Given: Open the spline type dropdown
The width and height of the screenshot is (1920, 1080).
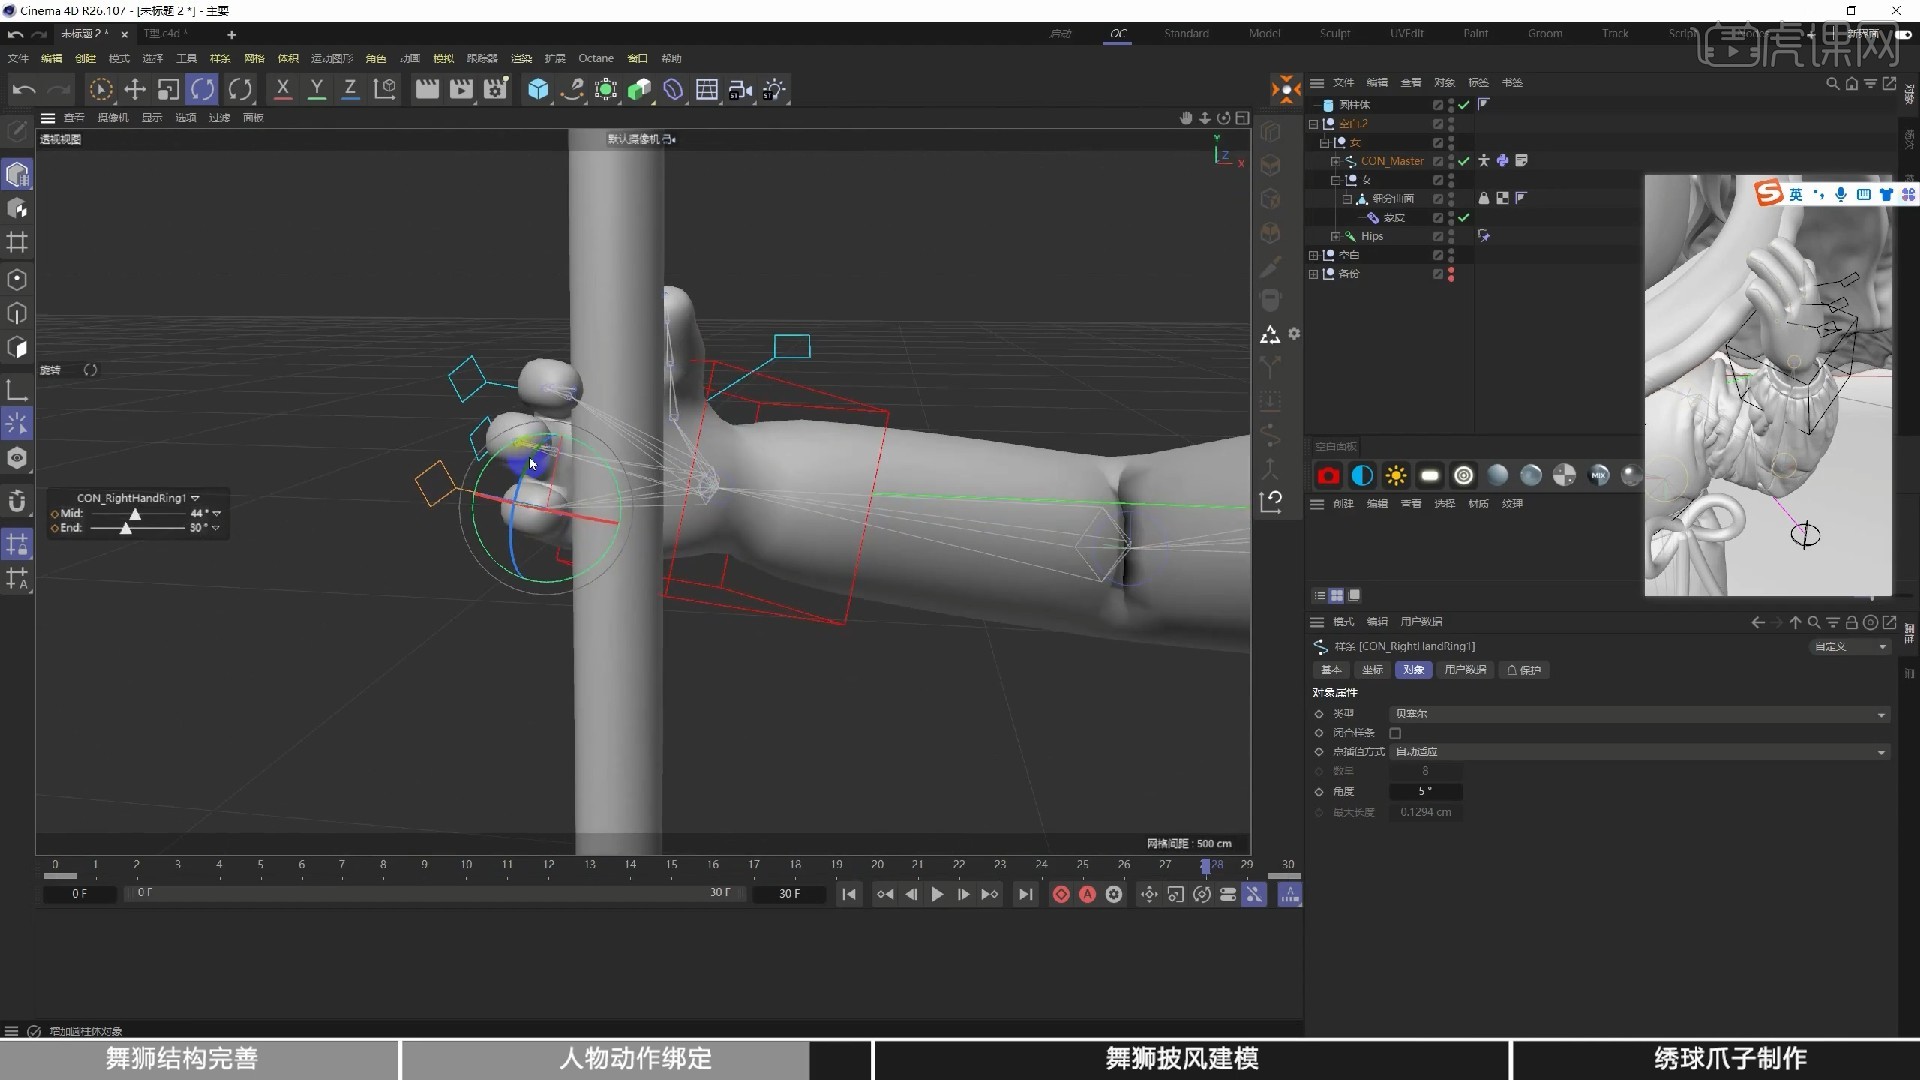Looking at the screenshot, I should tap(1640, 714).
